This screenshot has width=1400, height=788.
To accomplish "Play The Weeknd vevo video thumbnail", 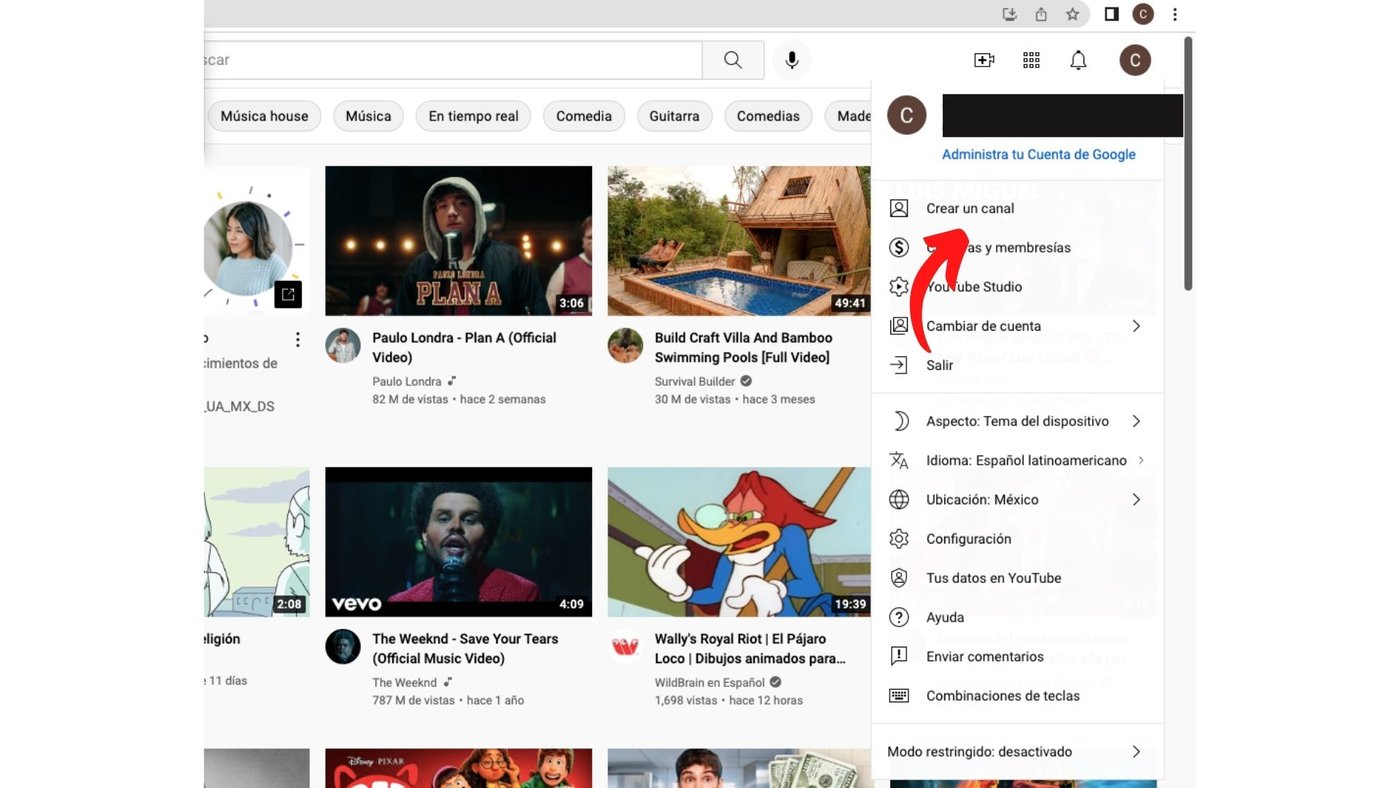I will pyautogui.click(x=458, y=542).
